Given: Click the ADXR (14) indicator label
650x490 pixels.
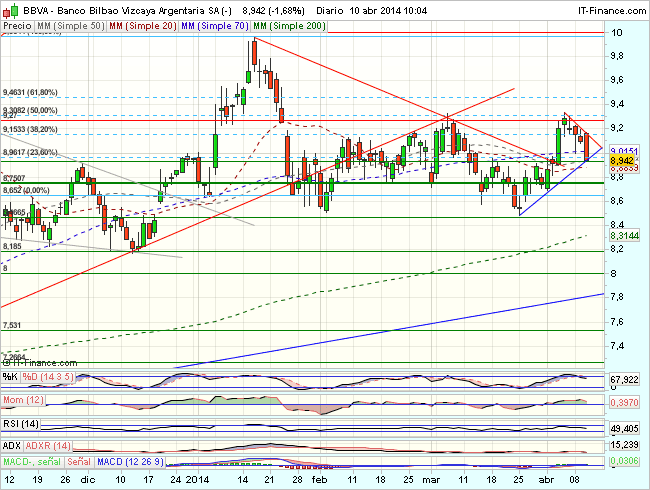Looking at the screenshot, I should tap(48, 446).
